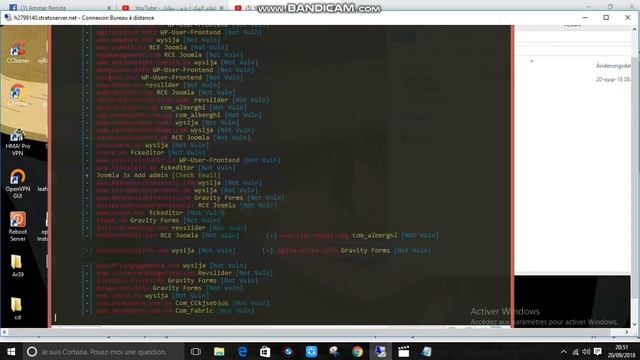Switch to the Facebook browser tab
The height and width of the screenshot is (360, 640).
point(60,7)
